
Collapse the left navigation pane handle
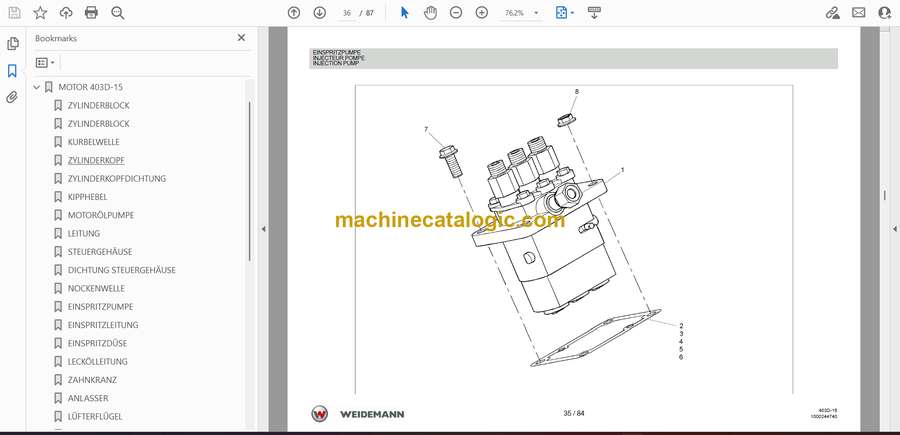coord(263,229)
